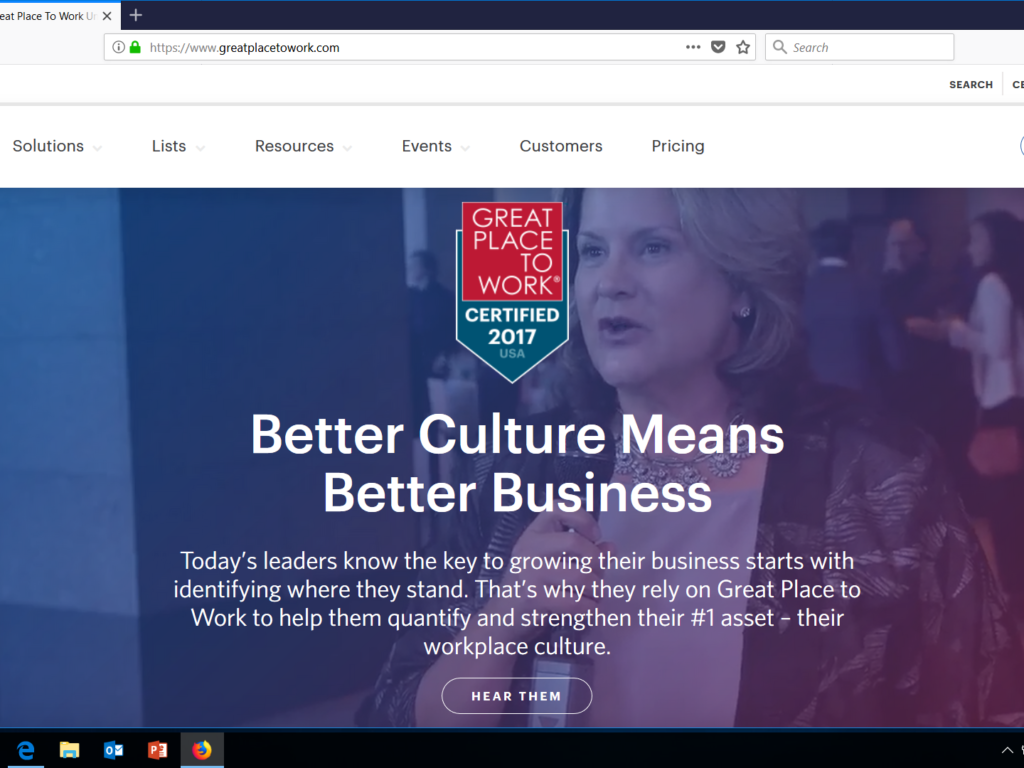Screen dimensions: 1024x768
Task: Click the Better Culture Means Better Business headline
Action: tap(517, 463)
